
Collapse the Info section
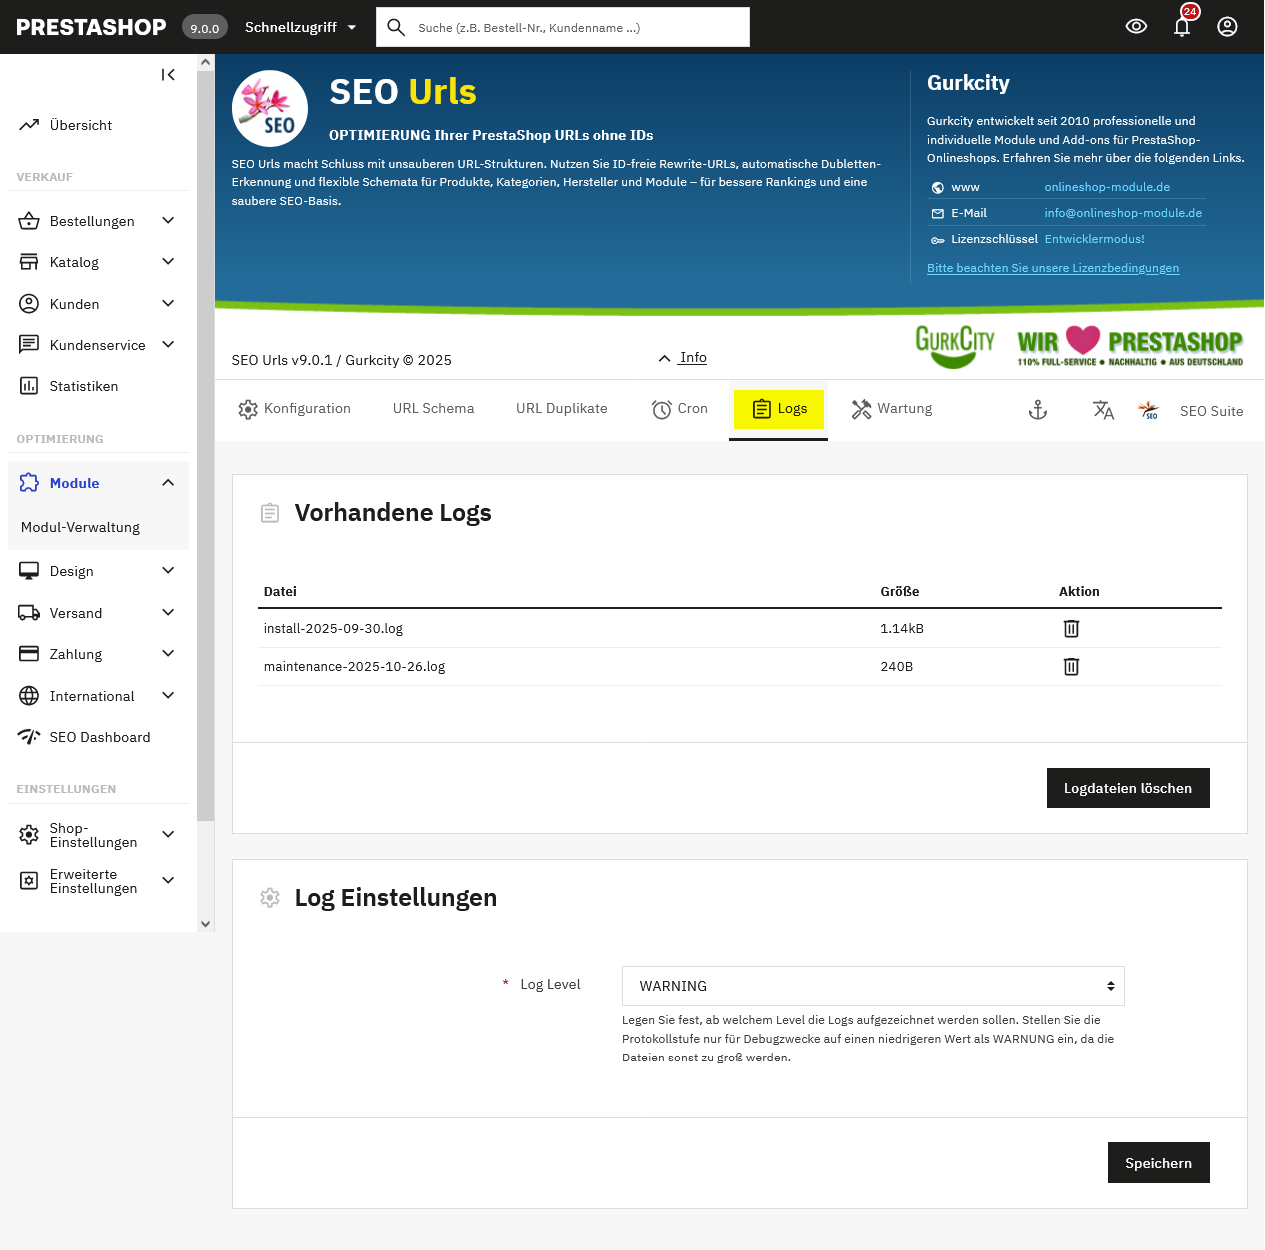[683, 358]
